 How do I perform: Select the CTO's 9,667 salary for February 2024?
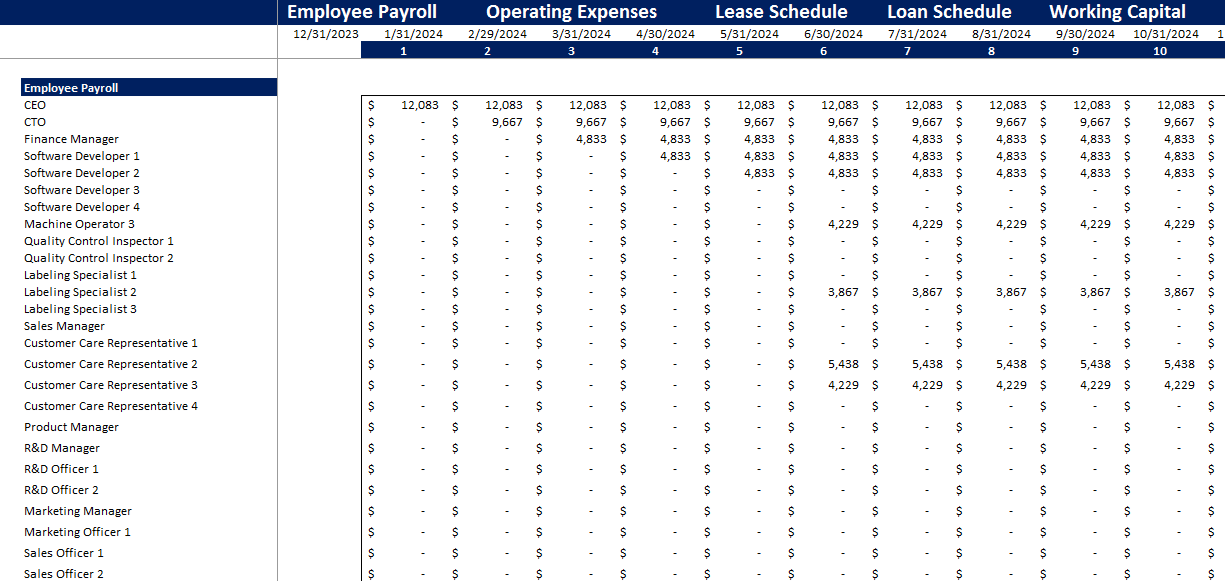(504, 121)
